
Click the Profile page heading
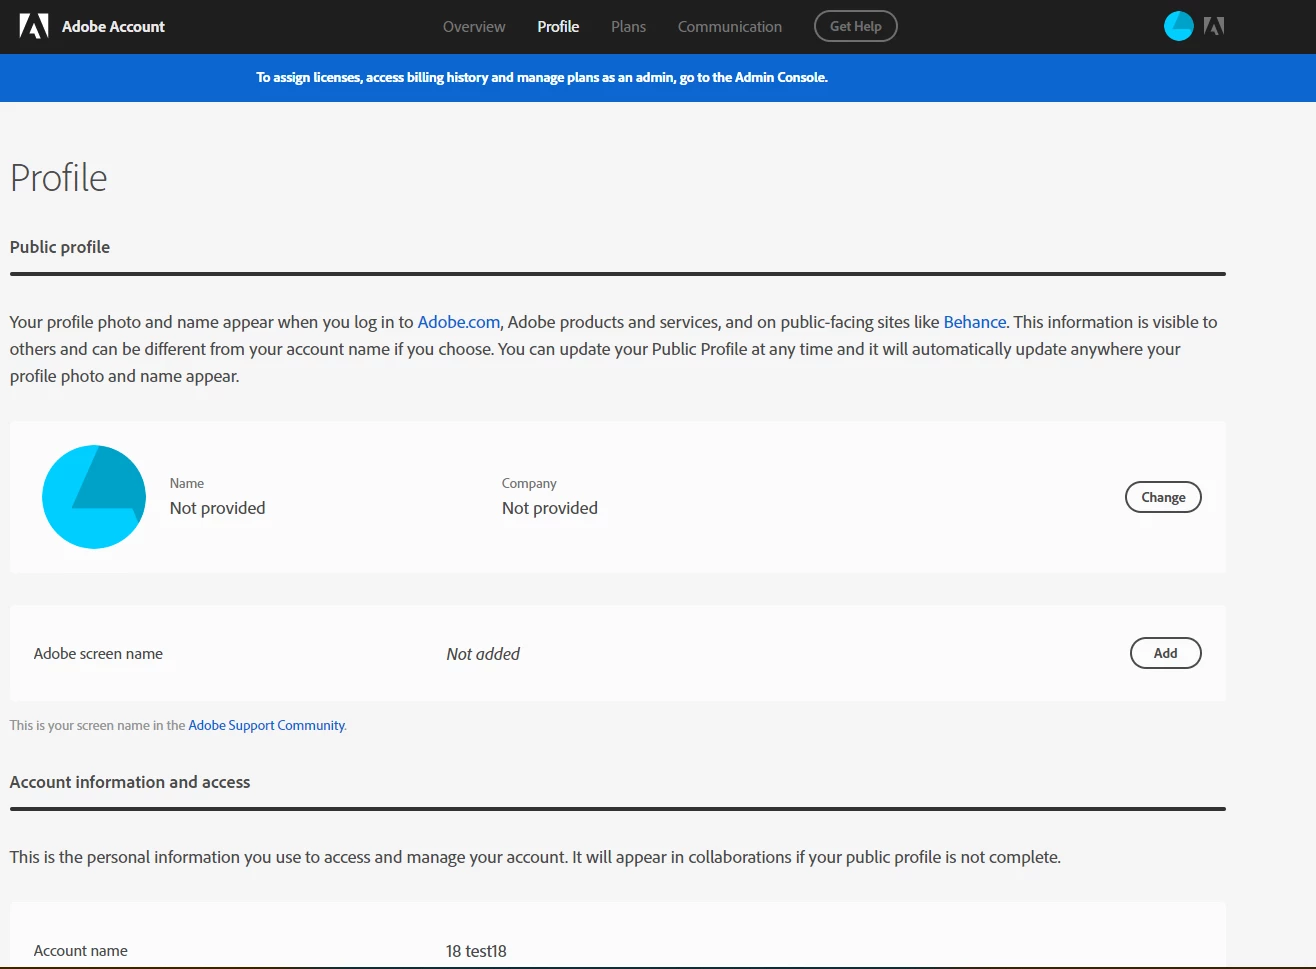(x=58, y=178)
